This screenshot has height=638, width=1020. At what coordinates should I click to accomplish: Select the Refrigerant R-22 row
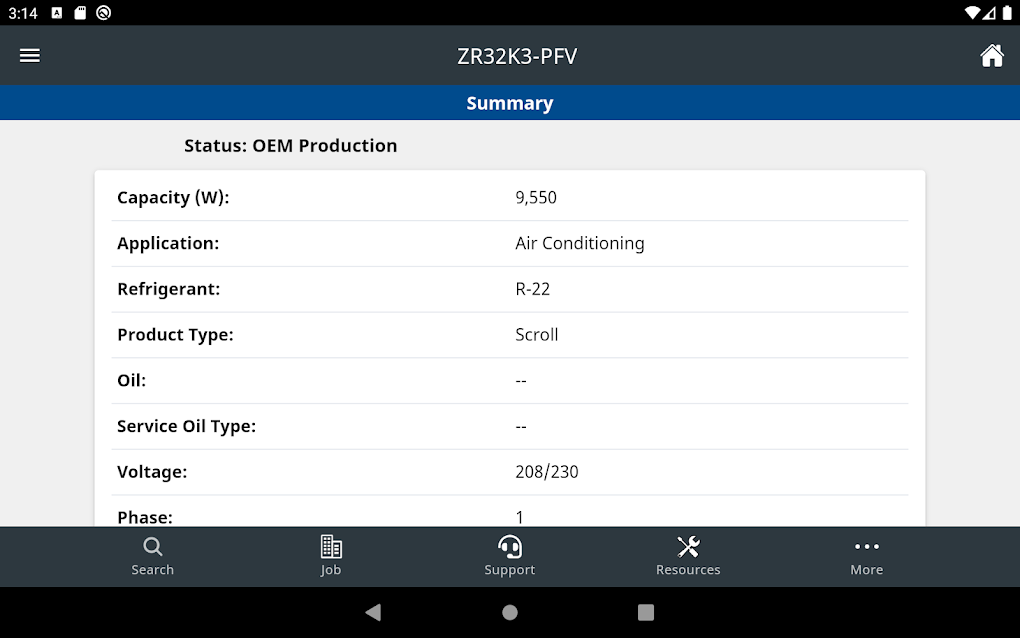(x=510, y=289)
